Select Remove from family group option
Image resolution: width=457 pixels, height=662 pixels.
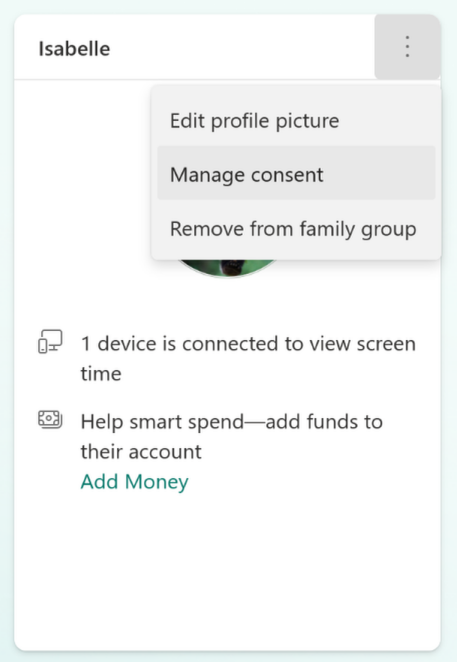pyautogui.click(x=293, y=229)
